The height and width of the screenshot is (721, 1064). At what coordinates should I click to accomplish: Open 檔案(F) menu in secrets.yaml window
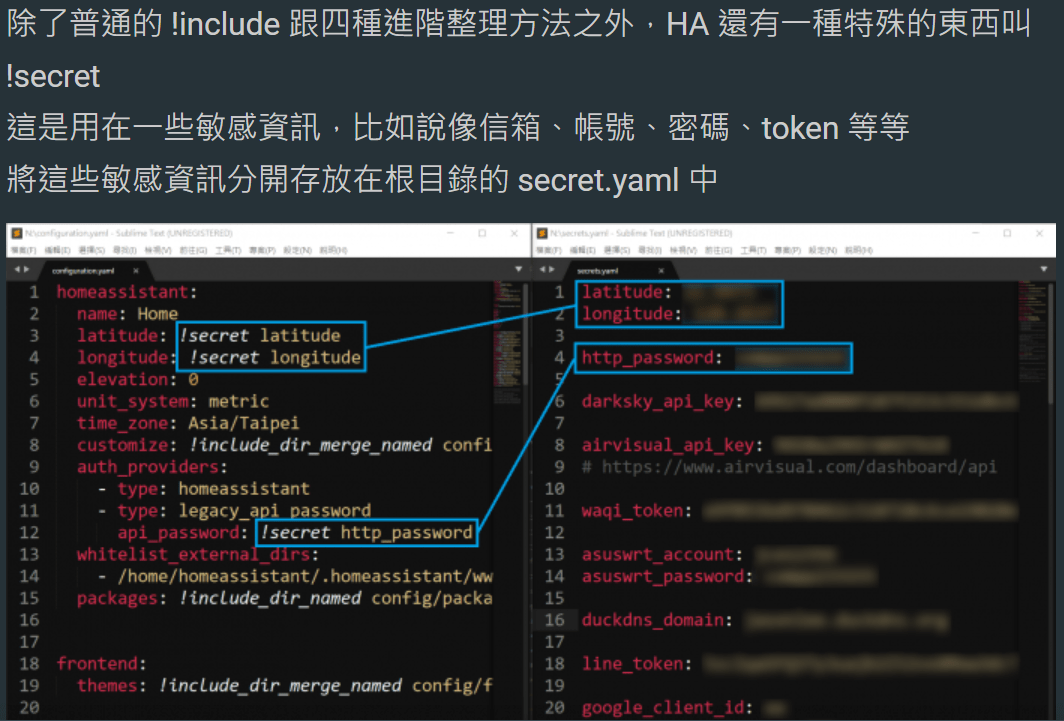549,250
